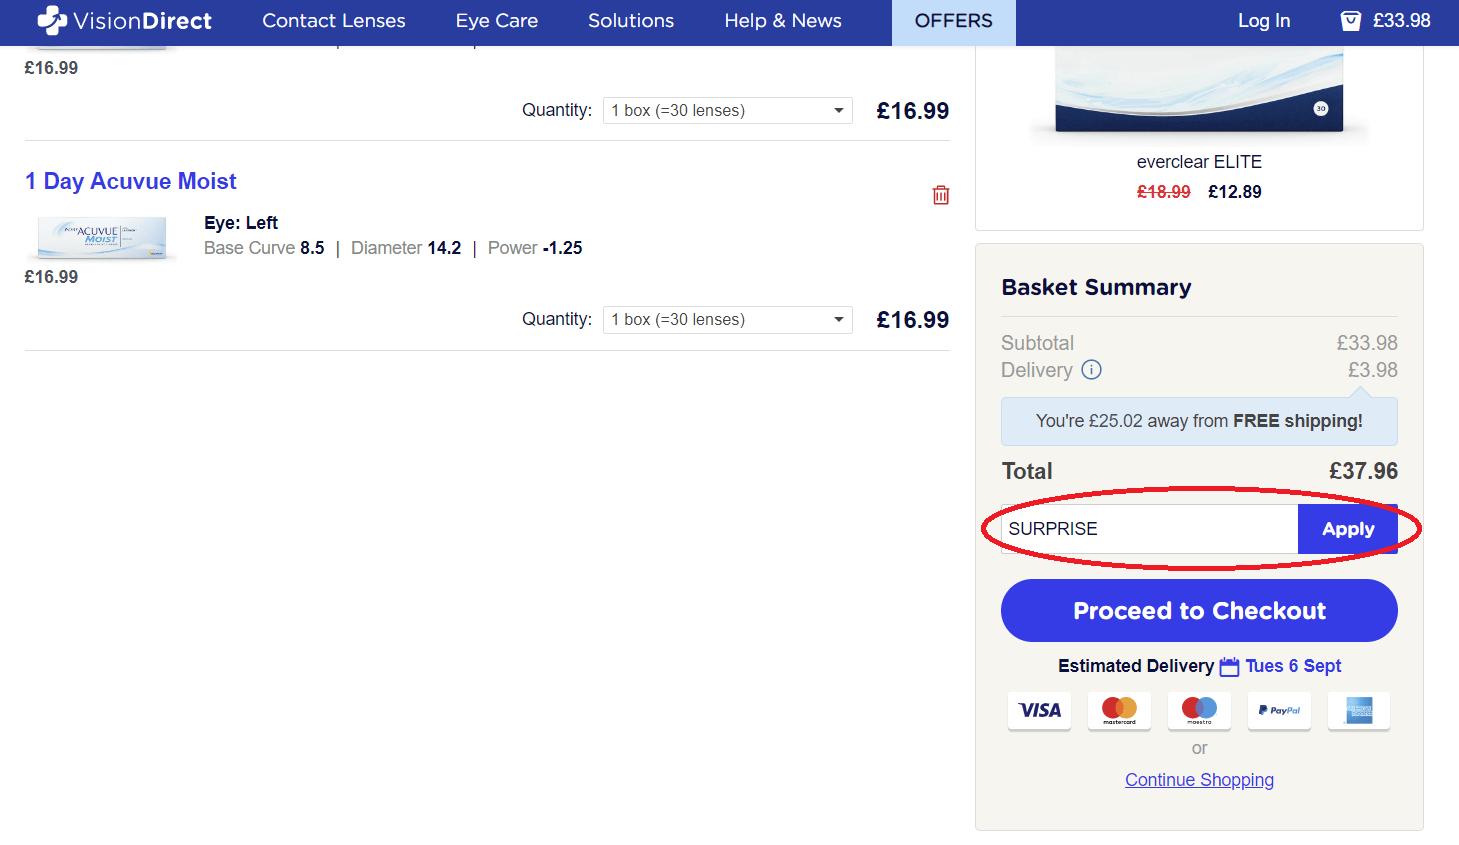Open quantity dropdown for 1 Day Acuvue Moist
This screenshot has height=845, width=1459.
[727, 320]
